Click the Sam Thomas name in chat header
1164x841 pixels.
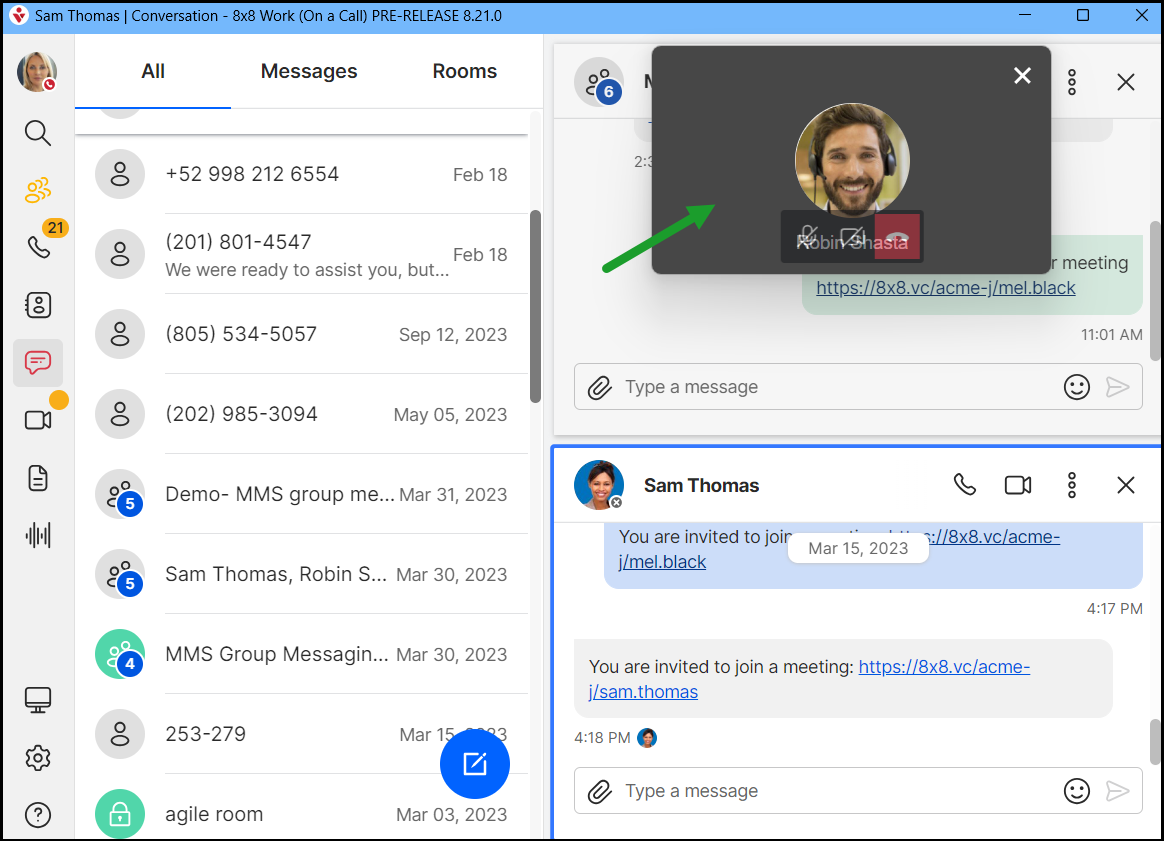pos(702,485)
